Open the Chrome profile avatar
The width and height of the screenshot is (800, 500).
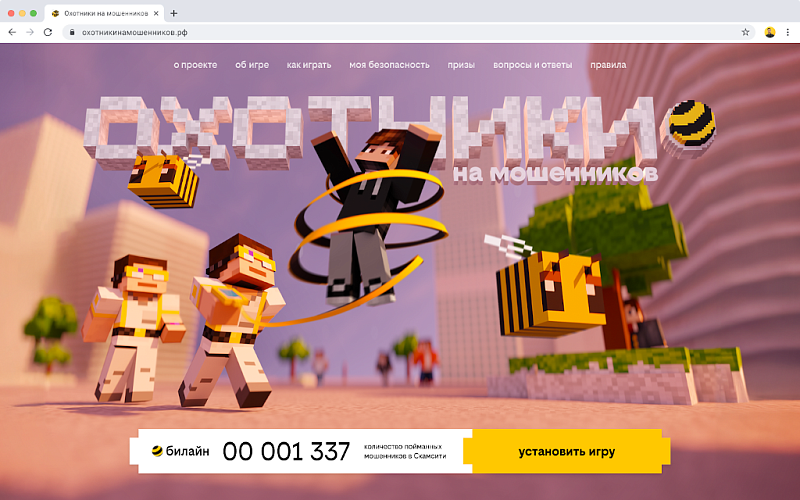770,32
